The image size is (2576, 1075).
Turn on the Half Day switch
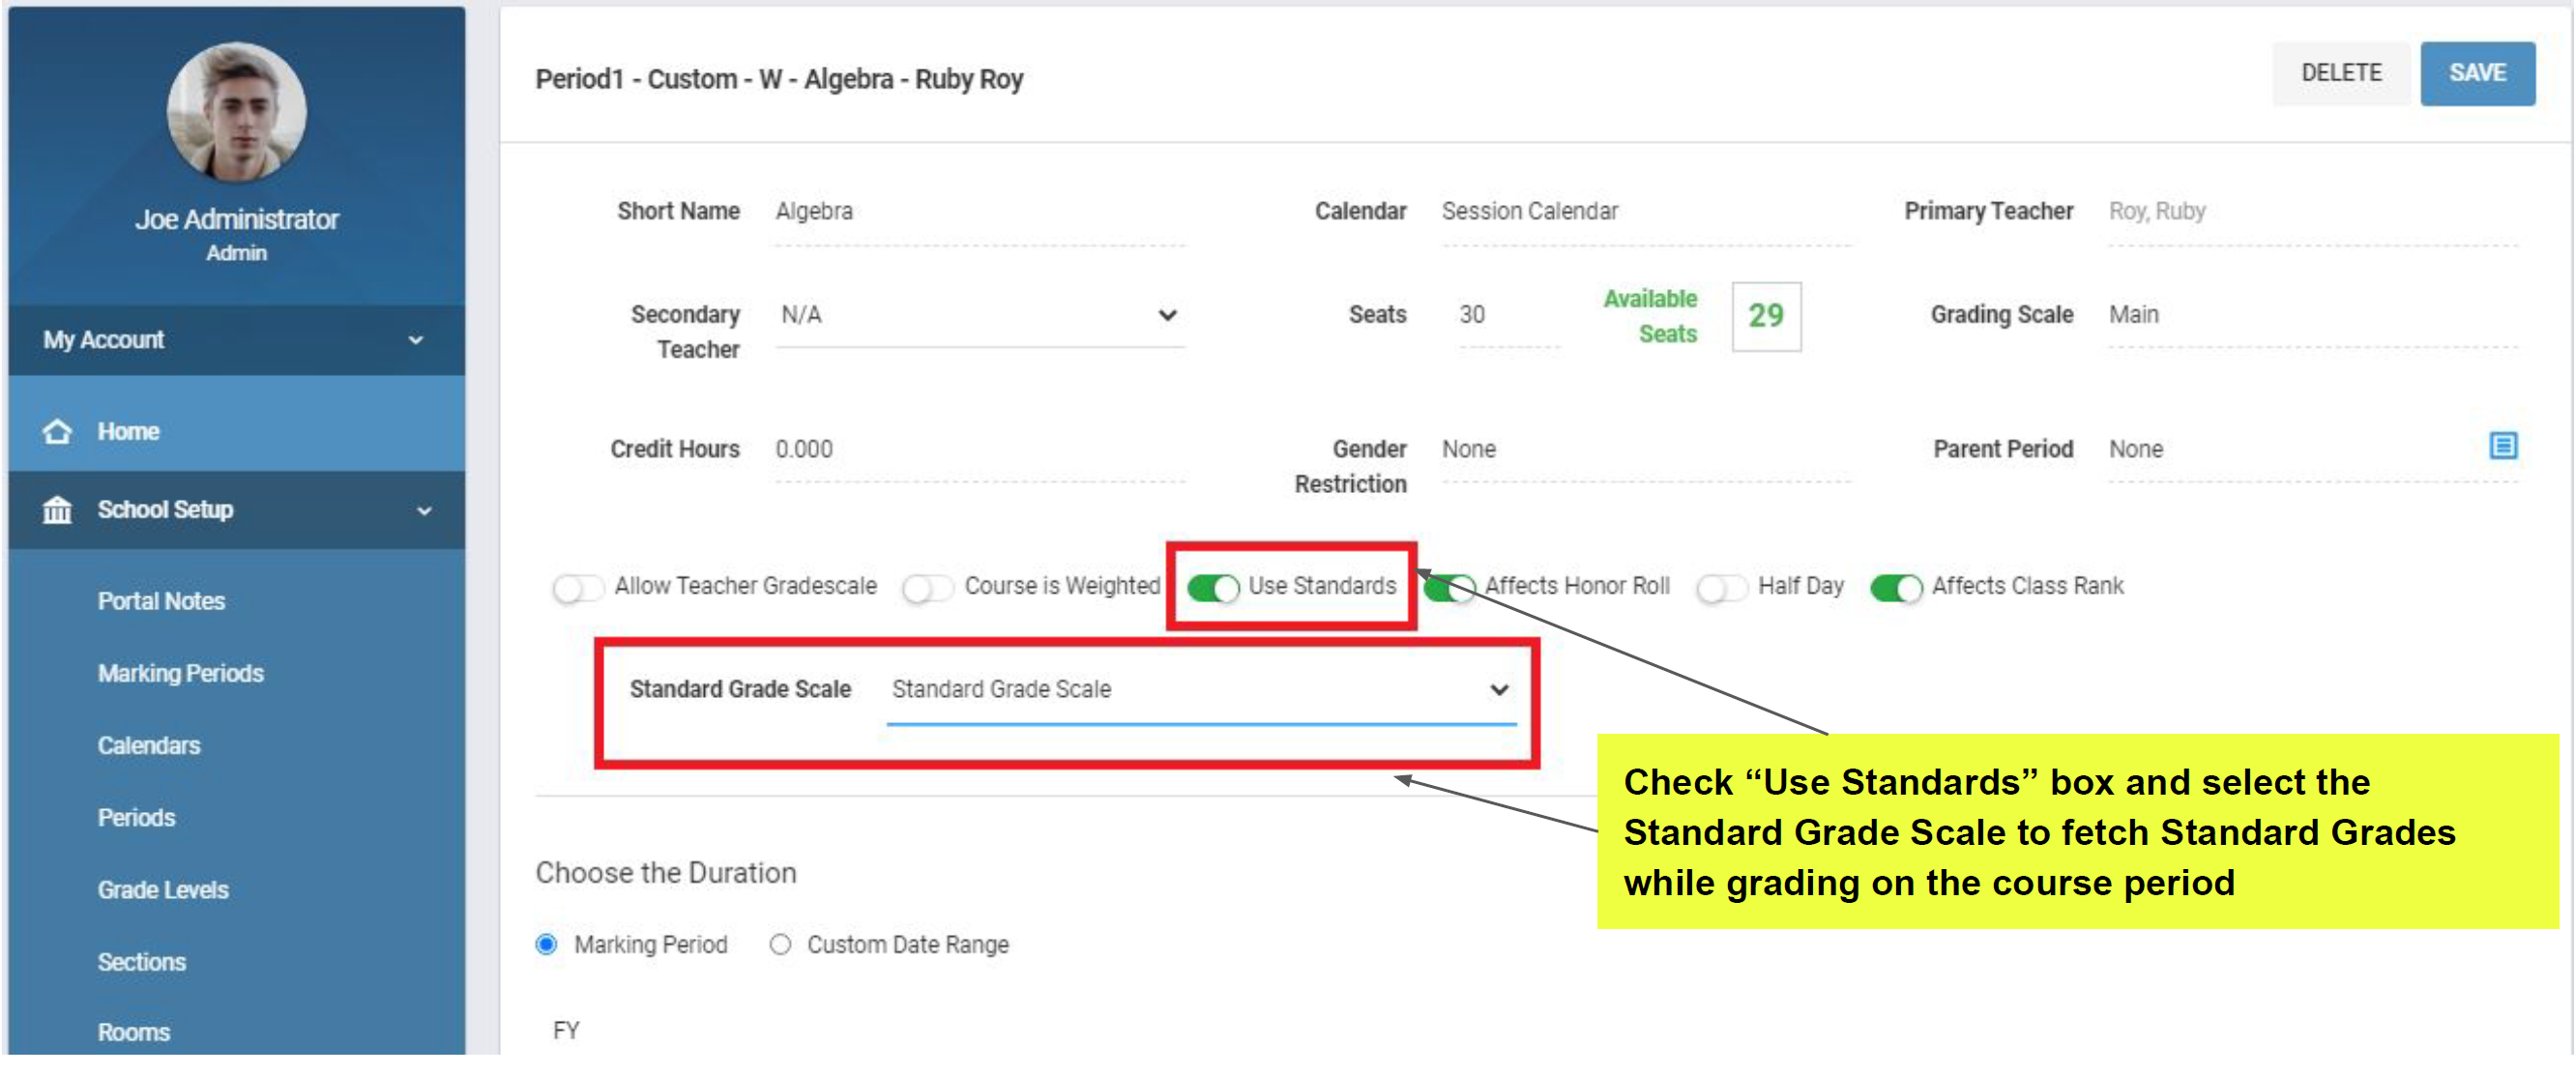point(1721,588)
